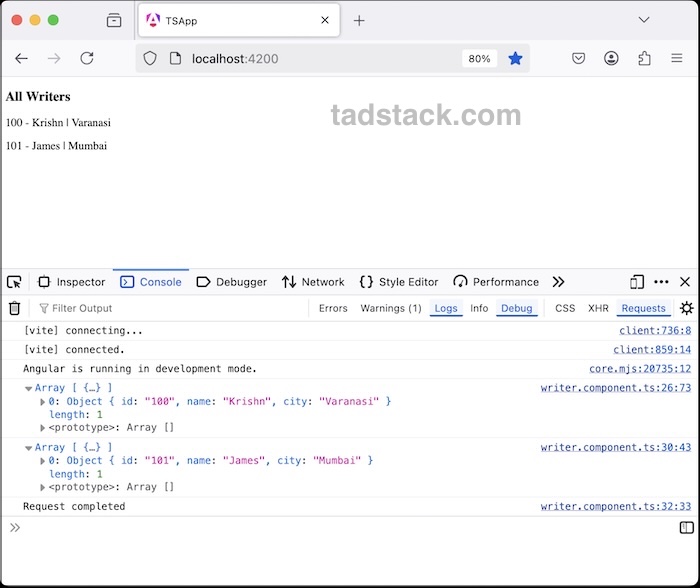700x588 pixels.
Task: Expand prototype under the James array
Action: tap(42, 487)
